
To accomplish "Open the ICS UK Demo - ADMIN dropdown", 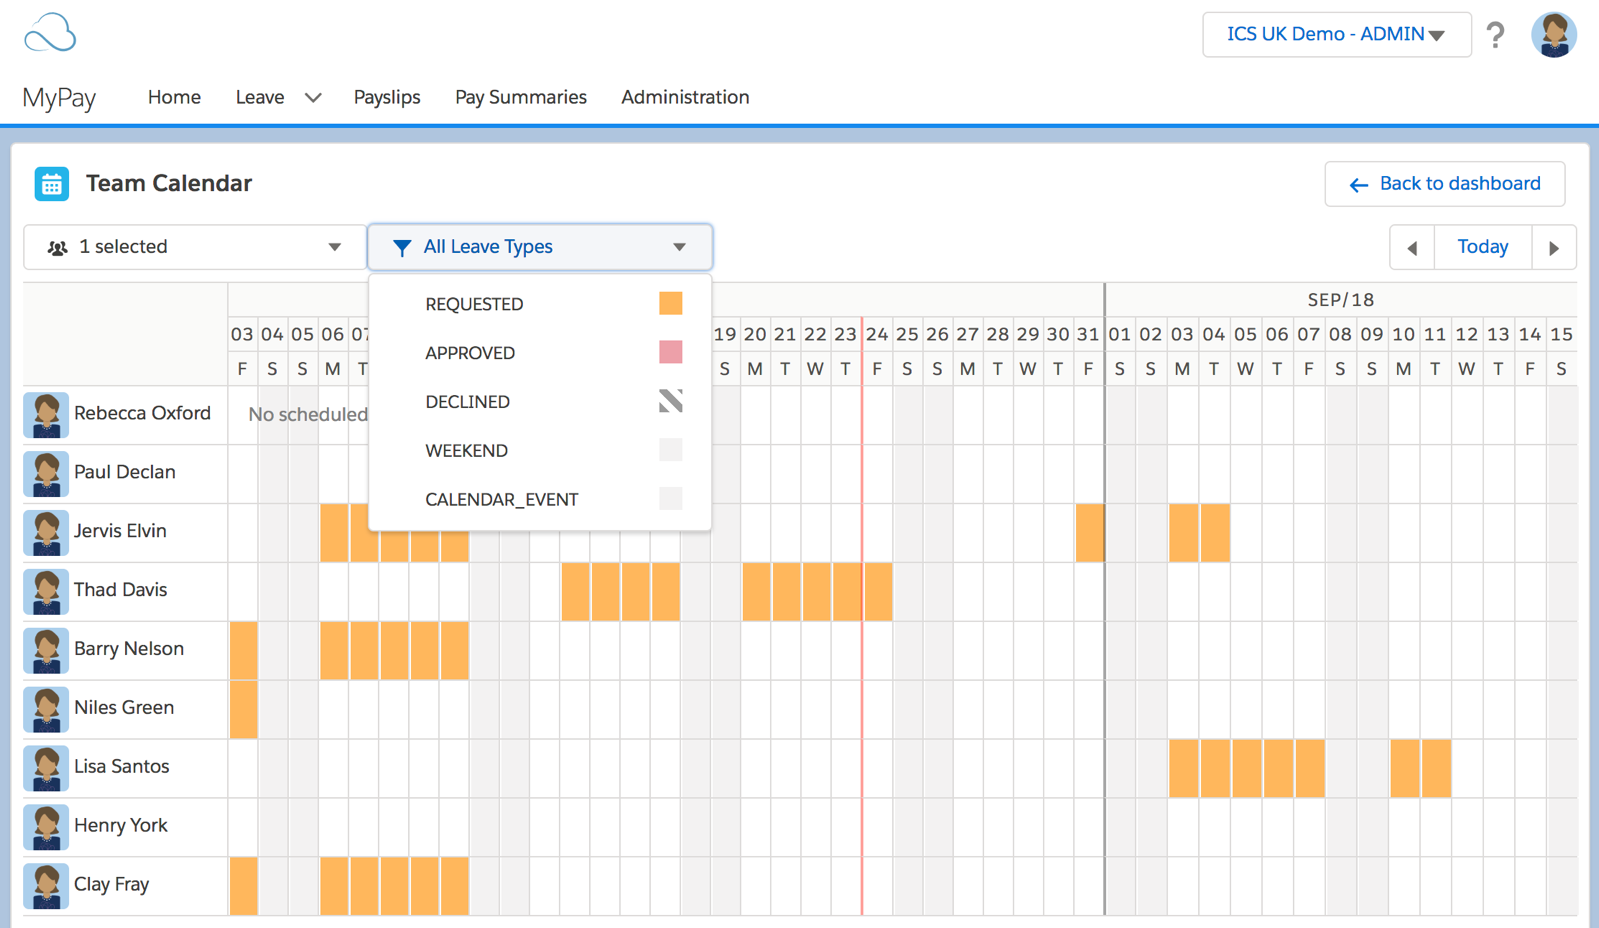I will [1337, 35].
